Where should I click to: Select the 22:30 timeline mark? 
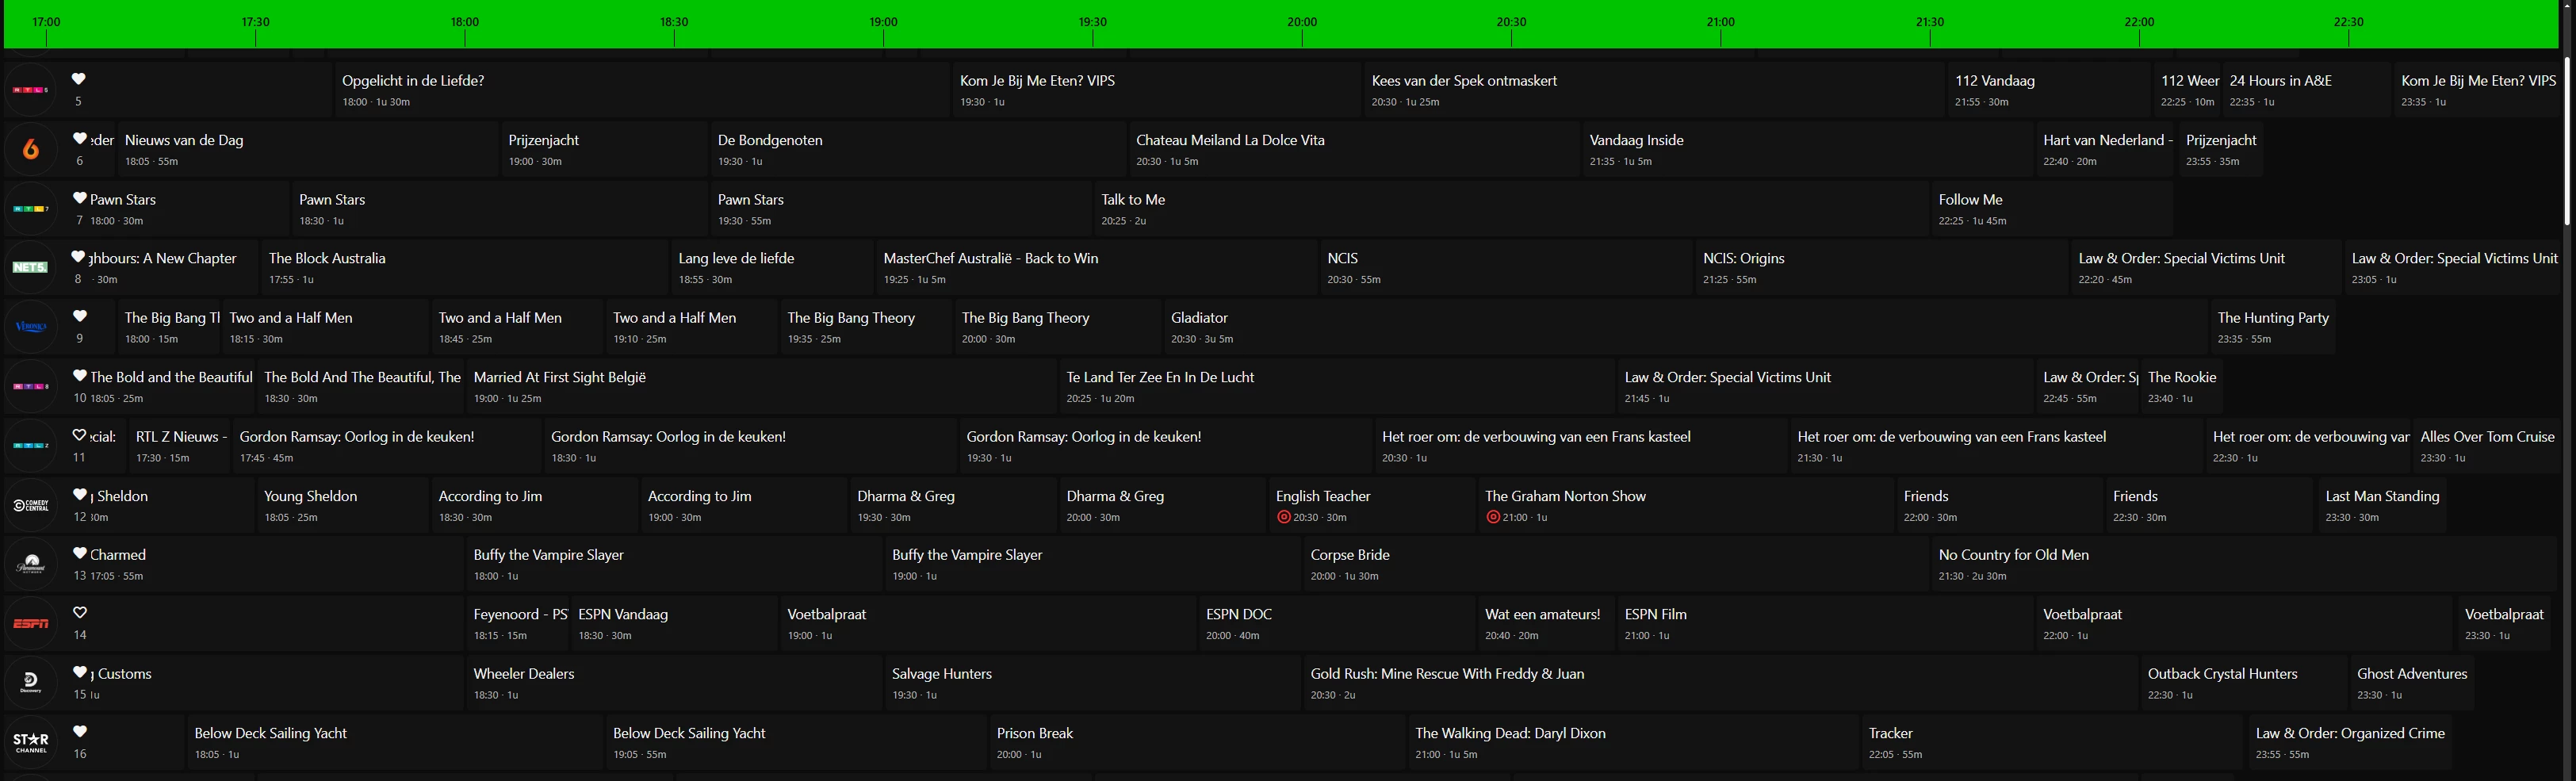pyautogui.click(x=2348, y=22)
